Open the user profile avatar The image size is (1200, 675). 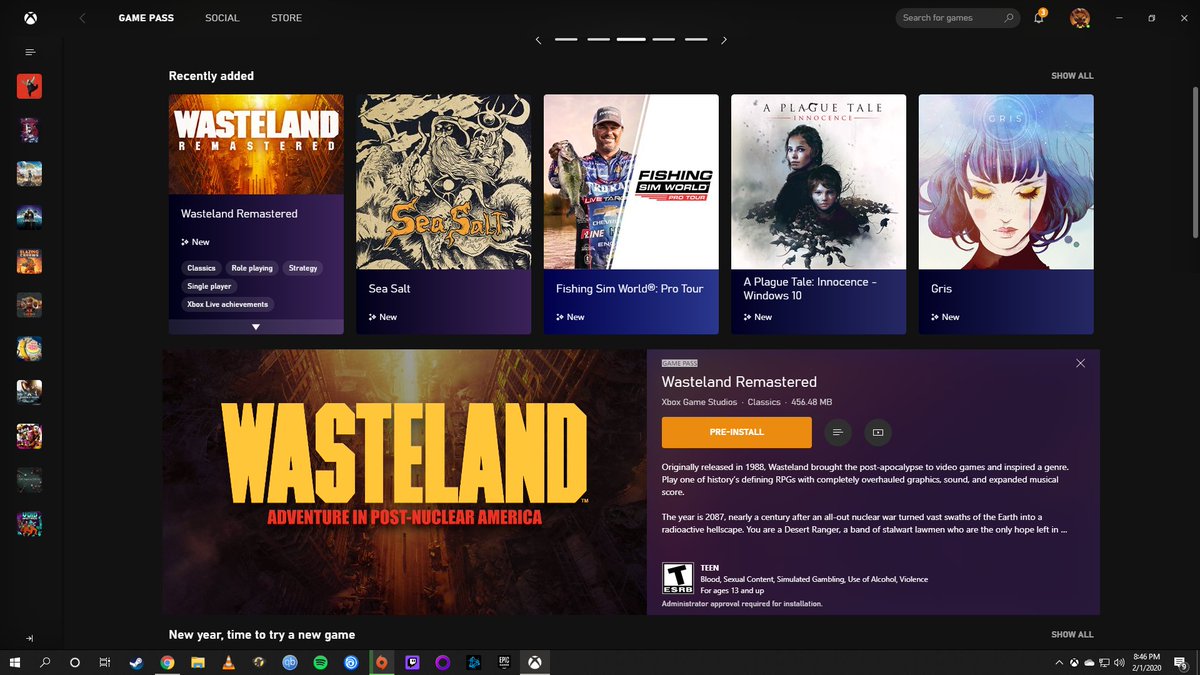pyautogui.click(x=1079, y=18)
